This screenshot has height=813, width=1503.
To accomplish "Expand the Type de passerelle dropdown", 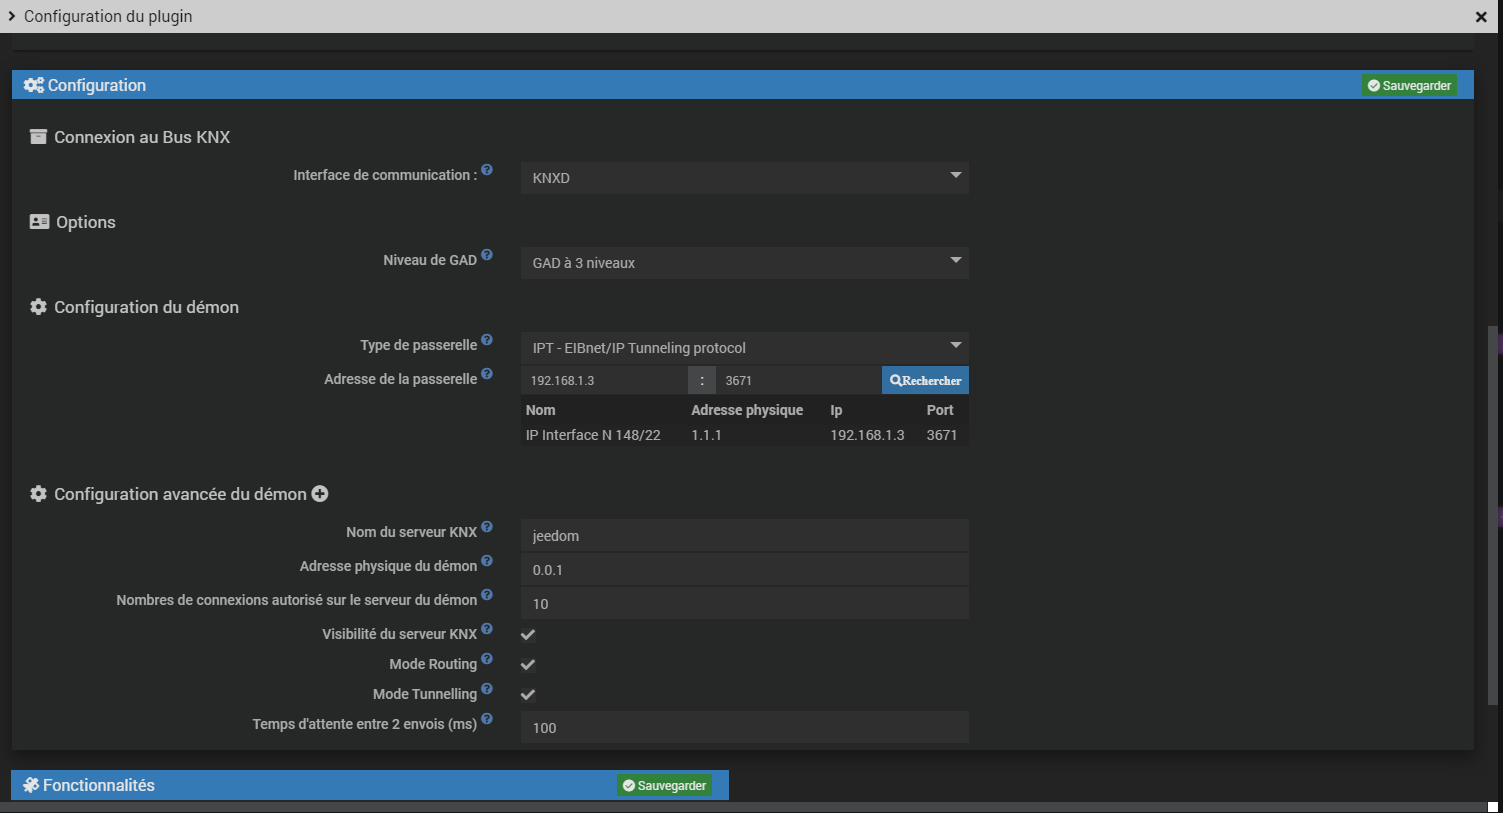I will point(744,348).
